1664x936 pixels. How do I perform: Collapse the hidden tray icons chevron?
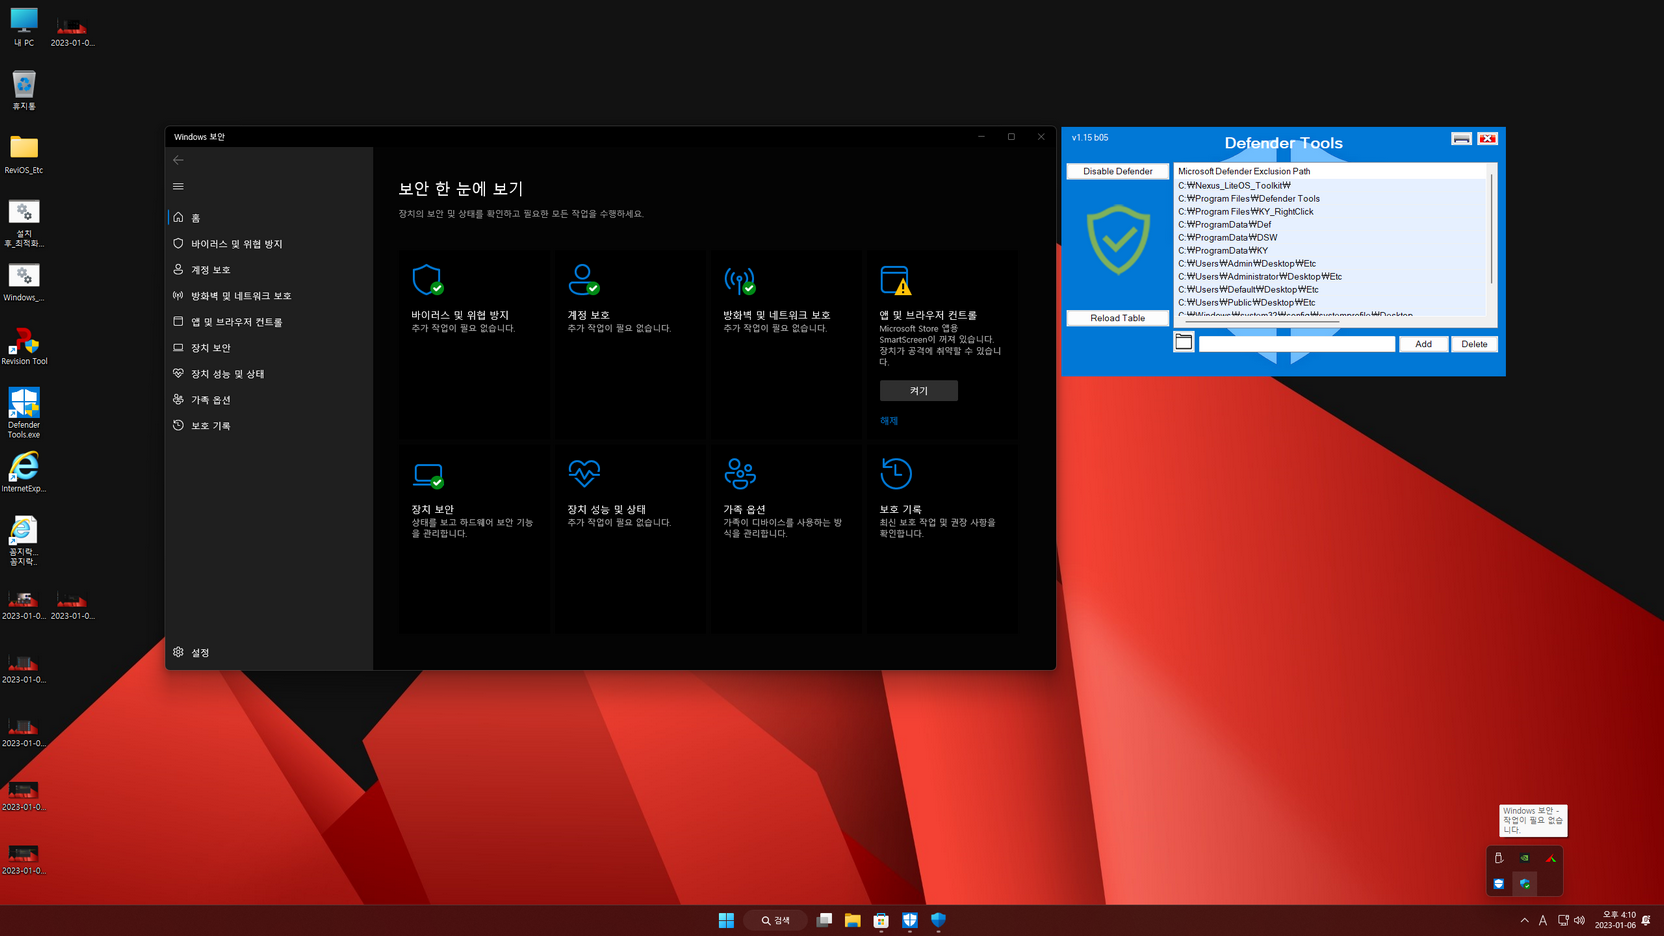1524,920
